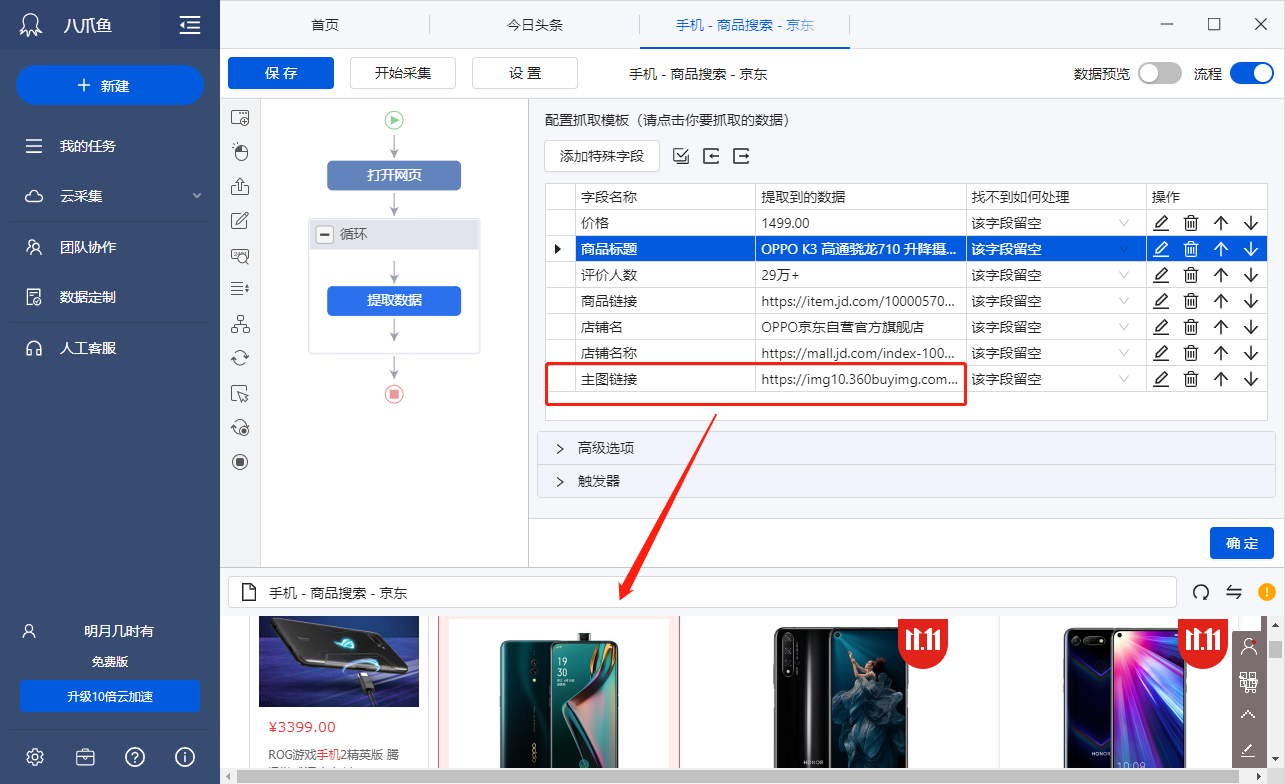Switch to the 首页 tab
1285x784 pixels.
click(x=325, y=25)
